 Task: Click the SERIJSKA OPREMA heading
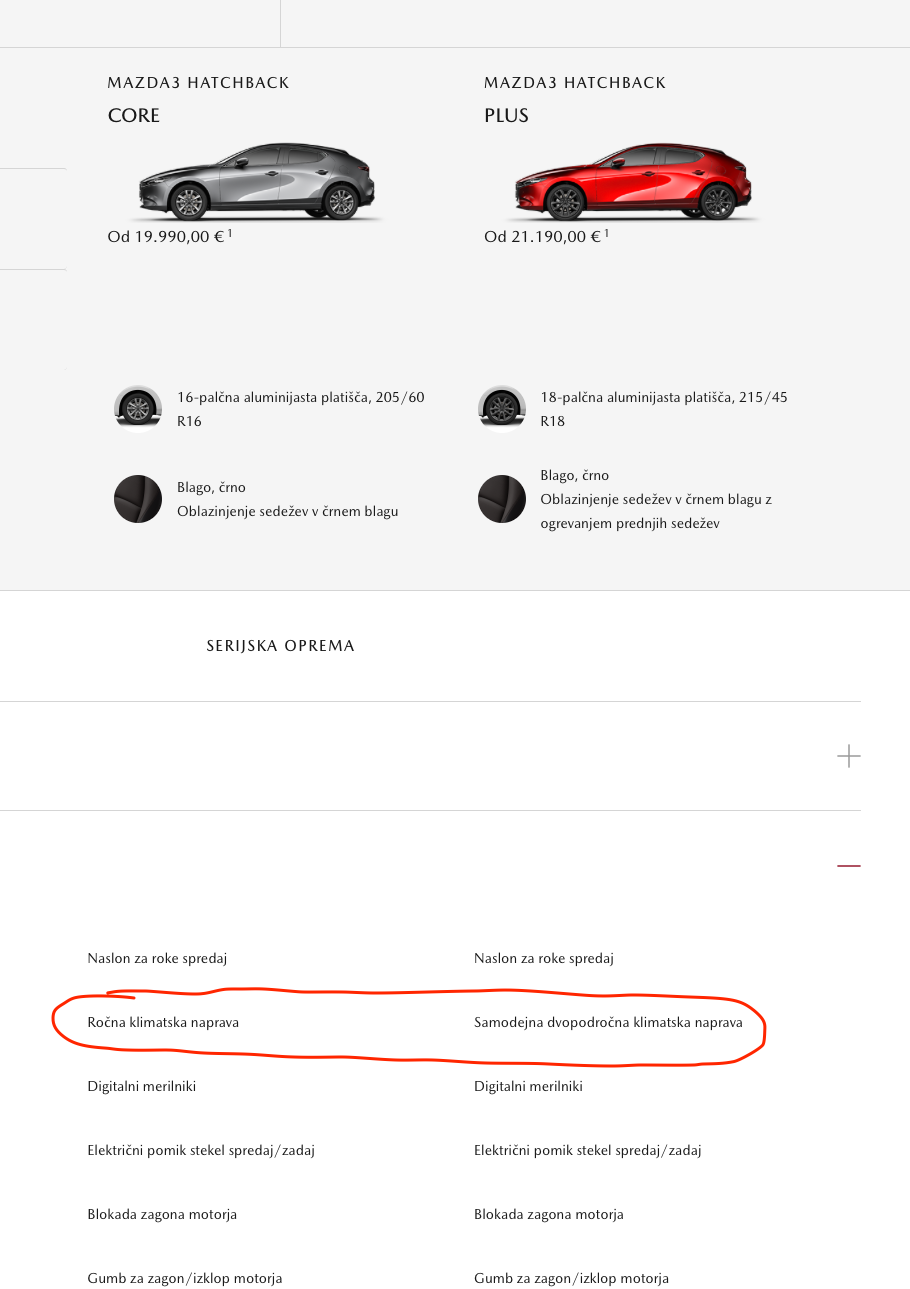point(281,646)
